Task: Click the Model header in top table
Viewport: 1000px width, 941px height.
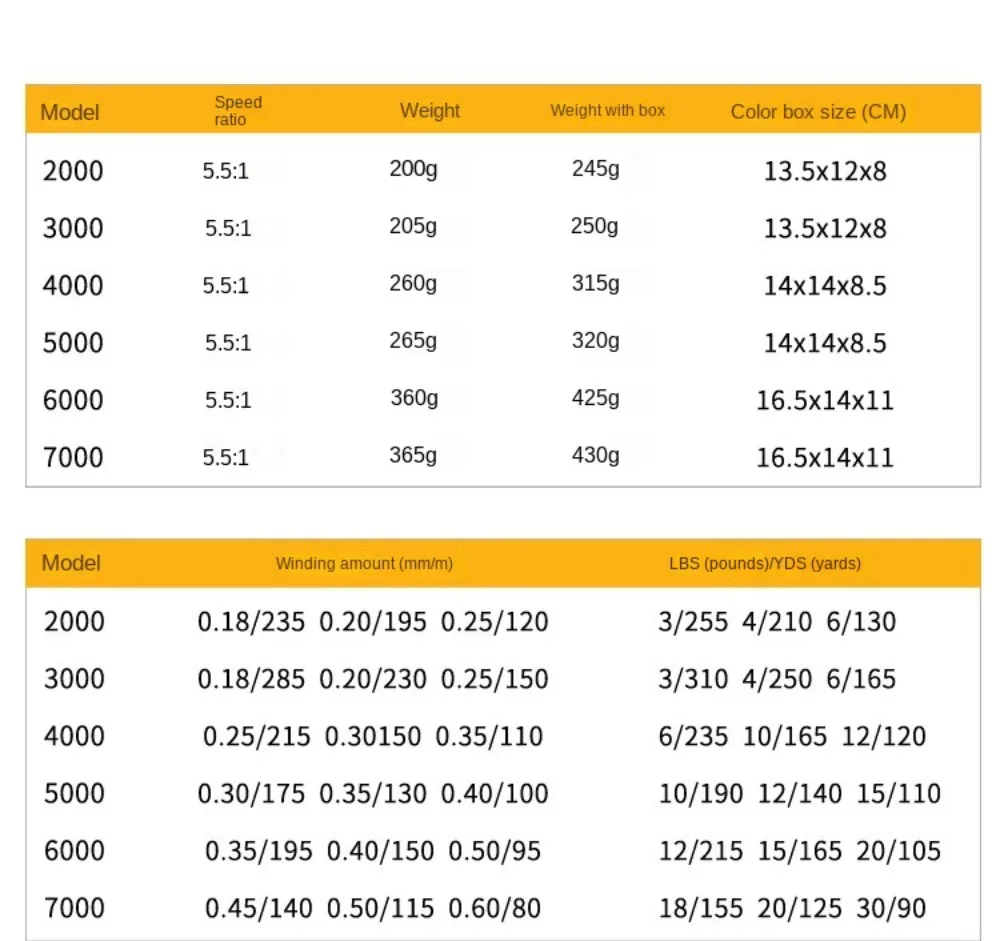Action: pos(70,112)
